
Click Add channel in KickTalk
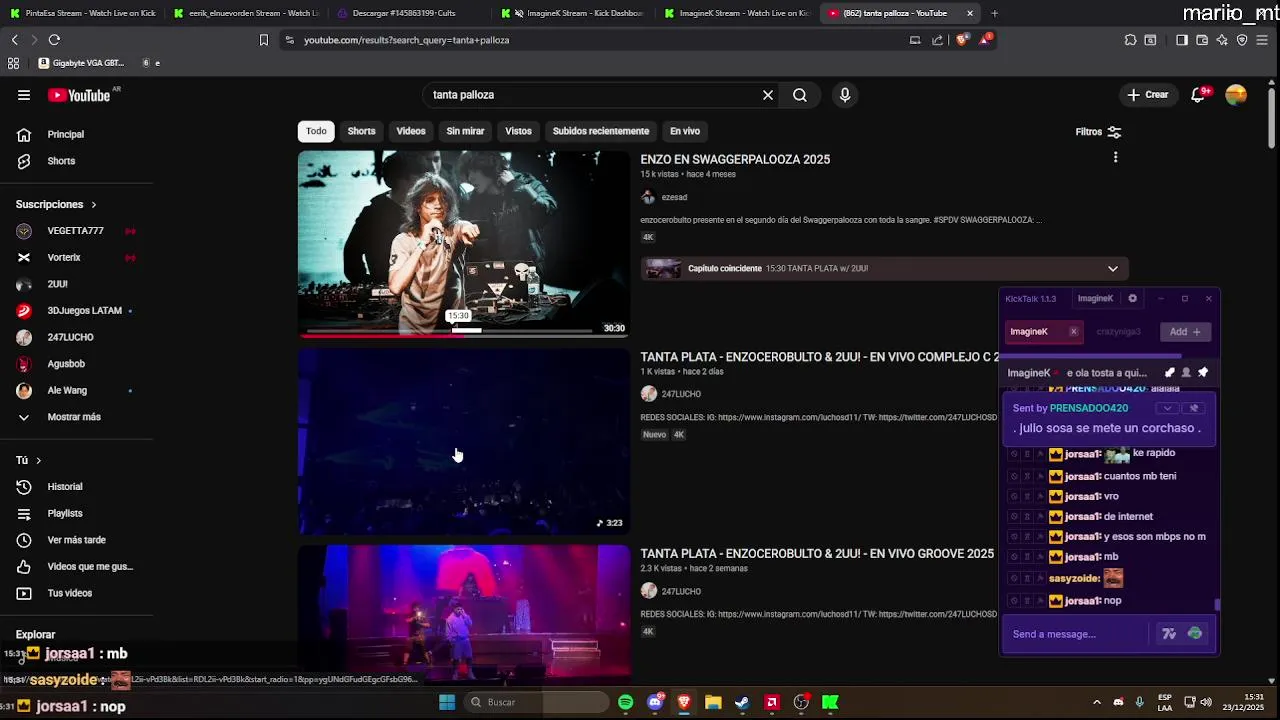1185,332
